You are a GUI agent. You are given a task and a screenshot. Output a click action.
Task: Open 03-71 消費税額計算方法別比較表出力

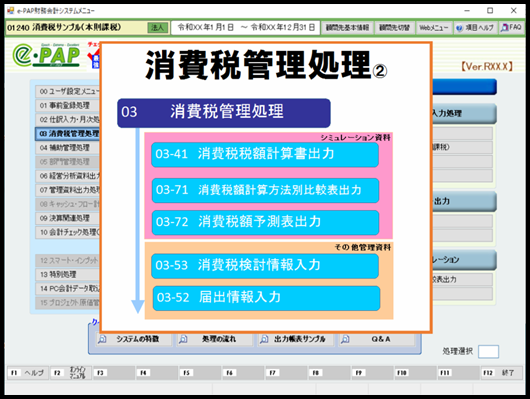265,190
